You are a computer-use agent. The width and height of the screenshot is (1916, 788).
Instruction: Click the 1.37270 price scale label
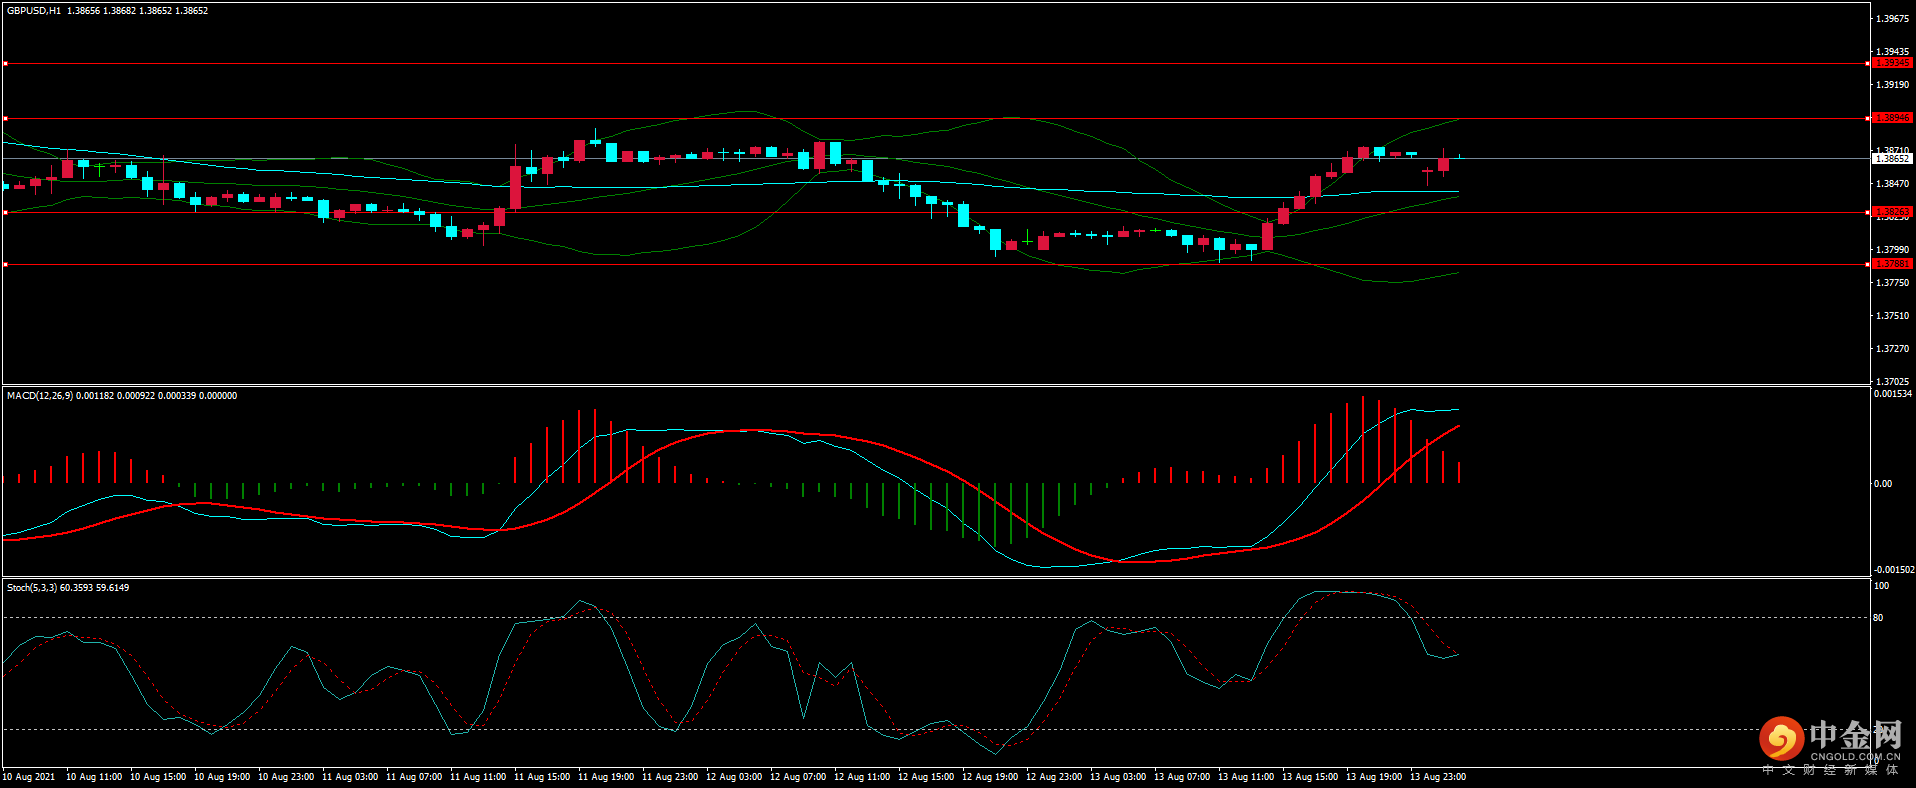(1892, 349)
